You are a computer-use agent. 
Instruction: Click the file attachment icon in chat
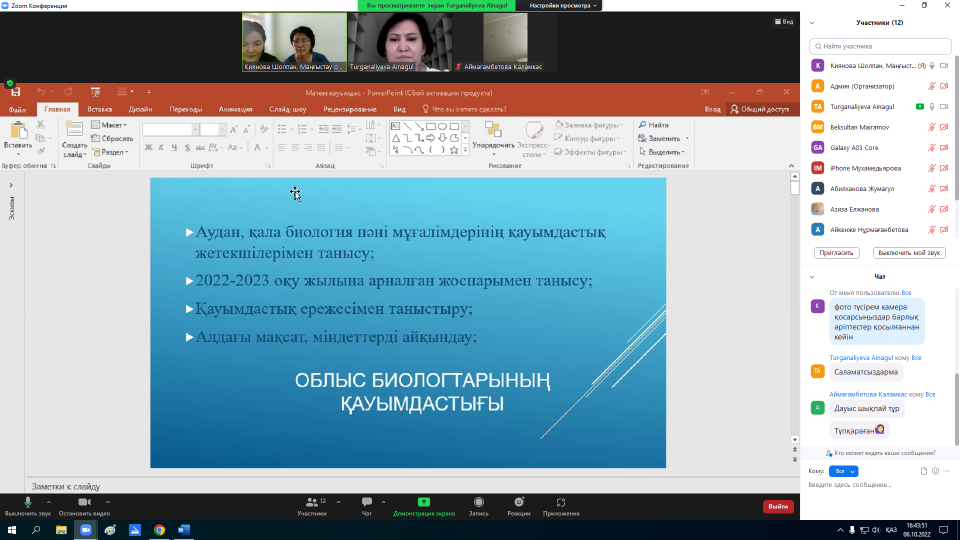point(923,471)
